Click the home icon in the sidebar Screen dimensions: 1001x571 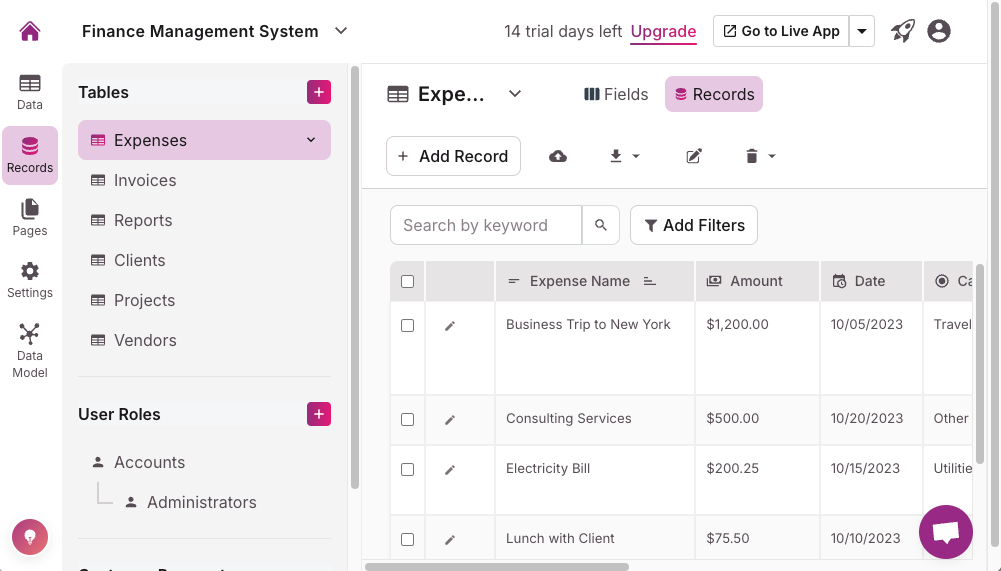pyautogui.click(x=30, y=31)
